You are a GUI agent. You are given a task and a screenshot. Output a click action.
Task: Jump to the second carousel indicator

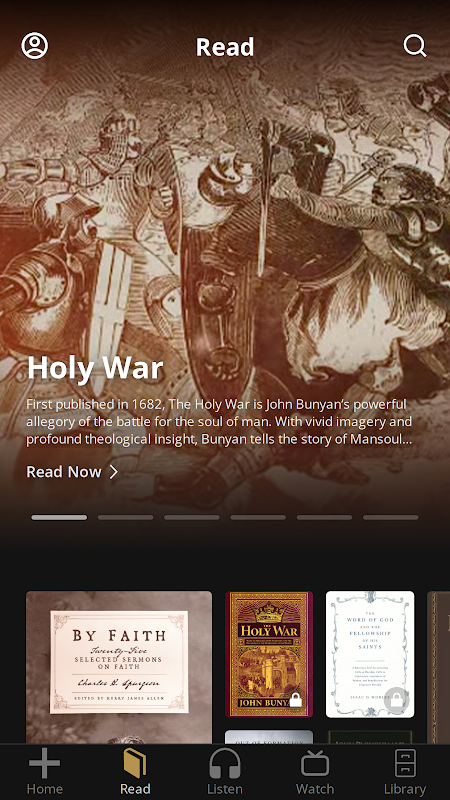pyautogui.click(x=126, y=517)
